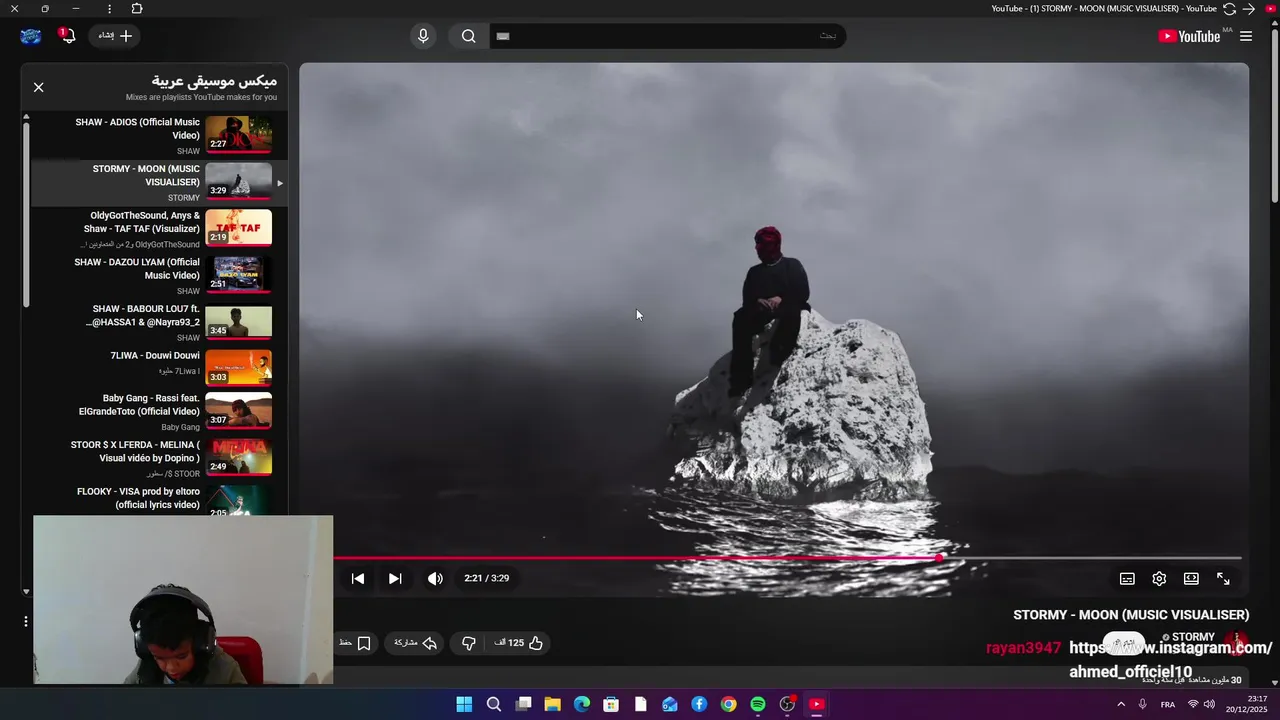
Task: Select the STORMY - MOON thumbnail in the mix
Action: (x=238, y=181)
